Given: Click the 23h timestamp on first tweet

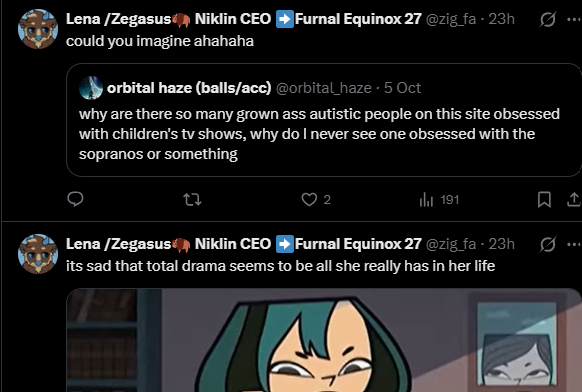Looking at the screenshot, I should click(x=501, y=19).
